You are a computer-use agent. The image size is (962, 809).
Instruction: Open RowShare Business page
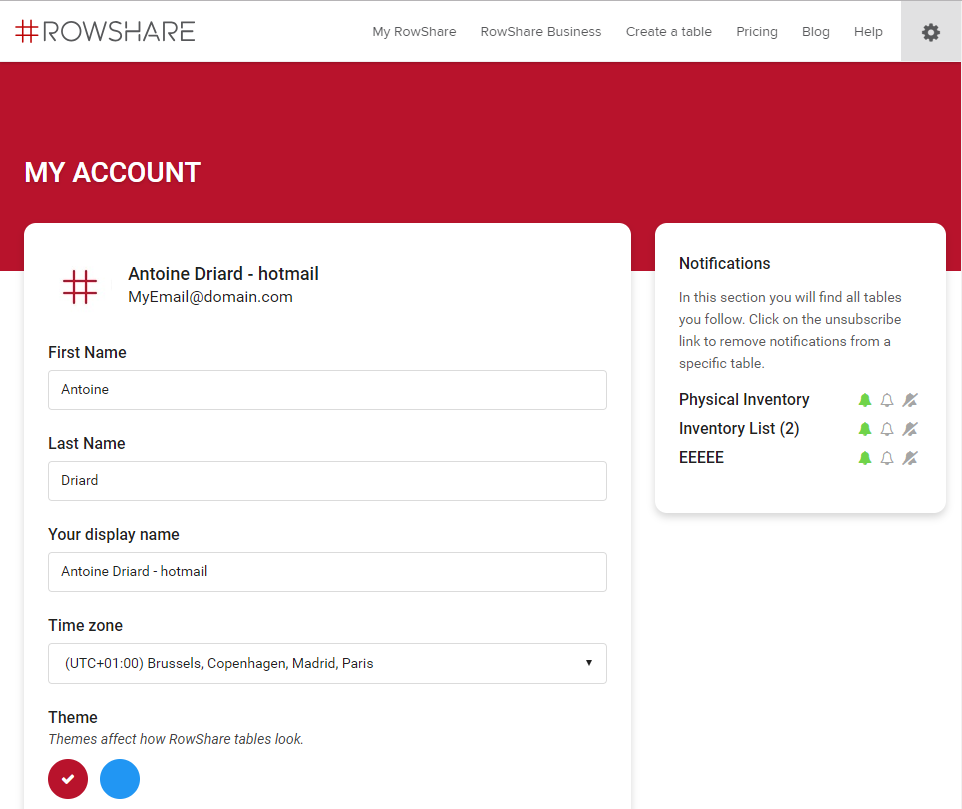point(541,32)
